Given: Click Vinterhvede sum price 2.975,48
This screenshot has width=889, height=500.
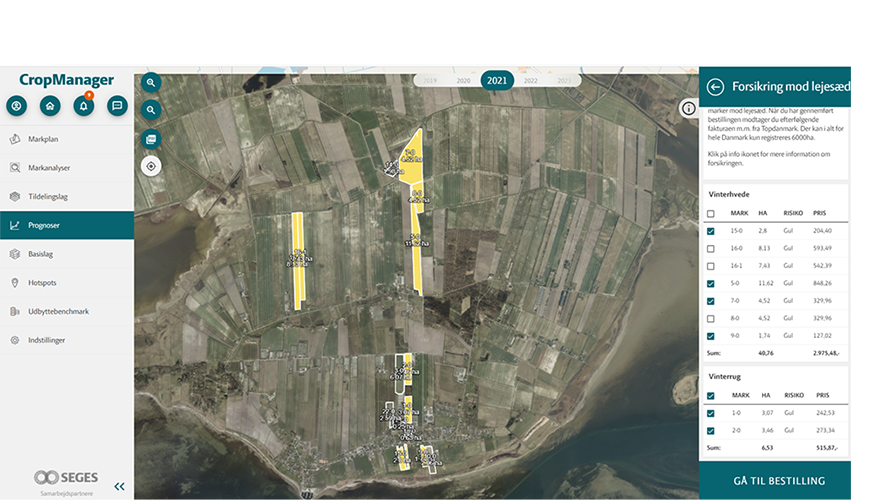Looking at the screenshot, I should [x=827, y=353].
